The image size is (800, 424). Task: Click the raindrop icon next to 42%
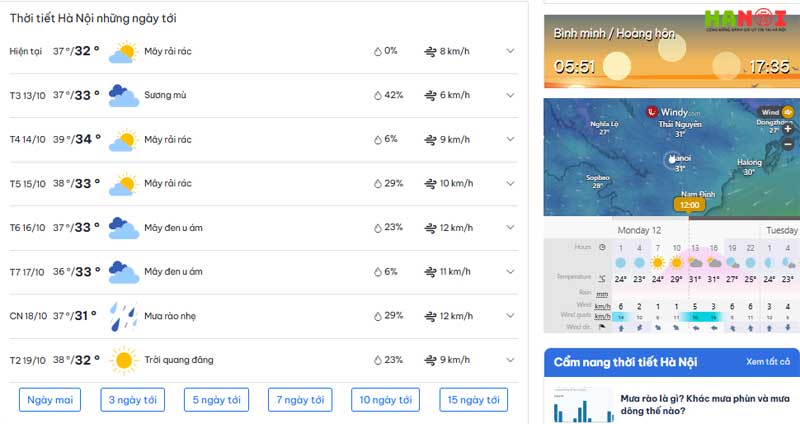[x=378, y=95]
